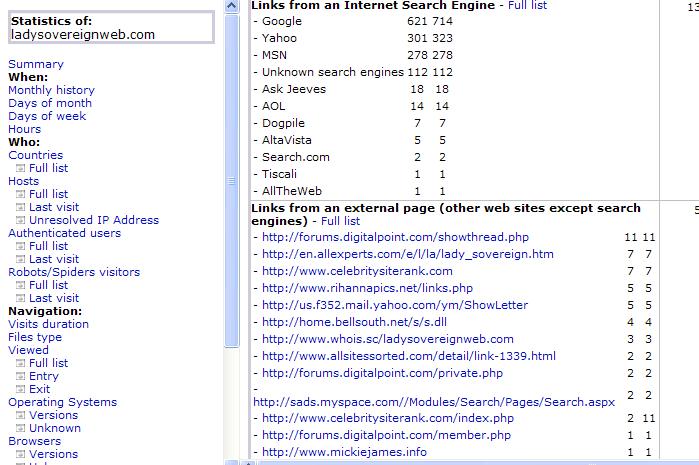Open forums.digitalpoint.com member.php link
This screenshot has width=699, height=465.
(387, 435)
